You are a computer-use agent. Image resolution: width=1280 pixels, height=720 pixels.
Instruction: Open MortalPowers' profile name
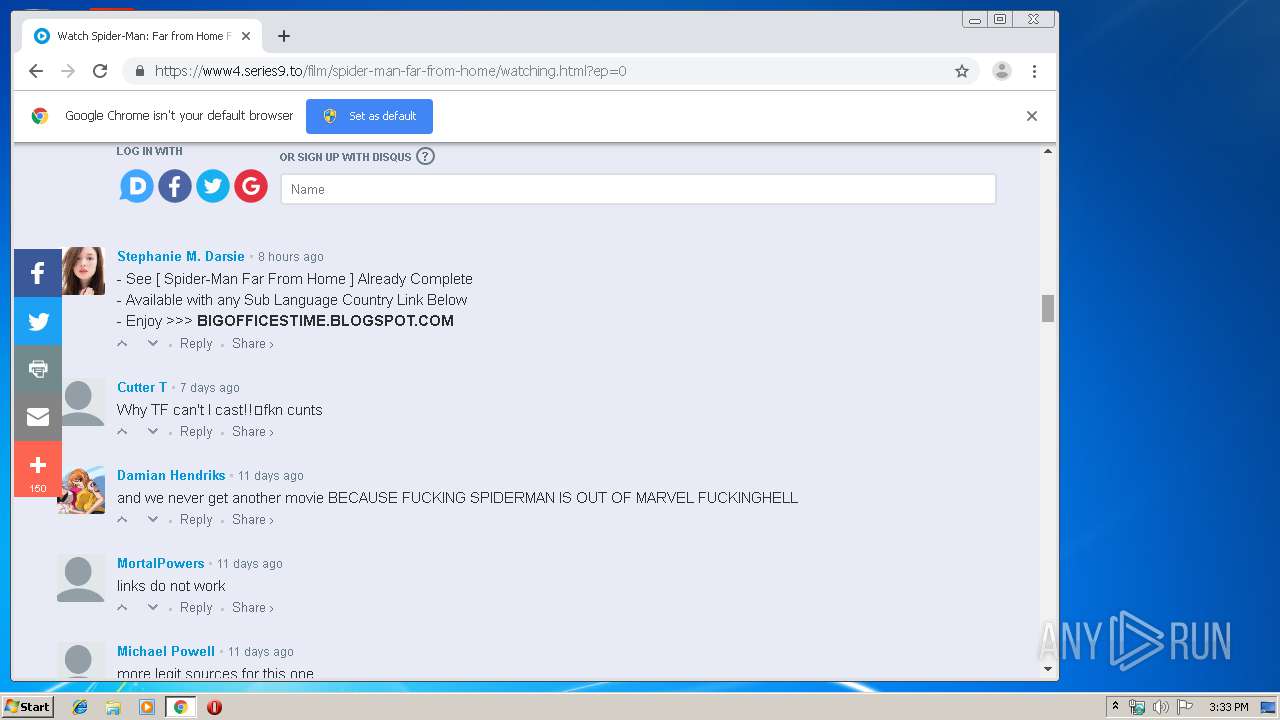pos(161,563)
